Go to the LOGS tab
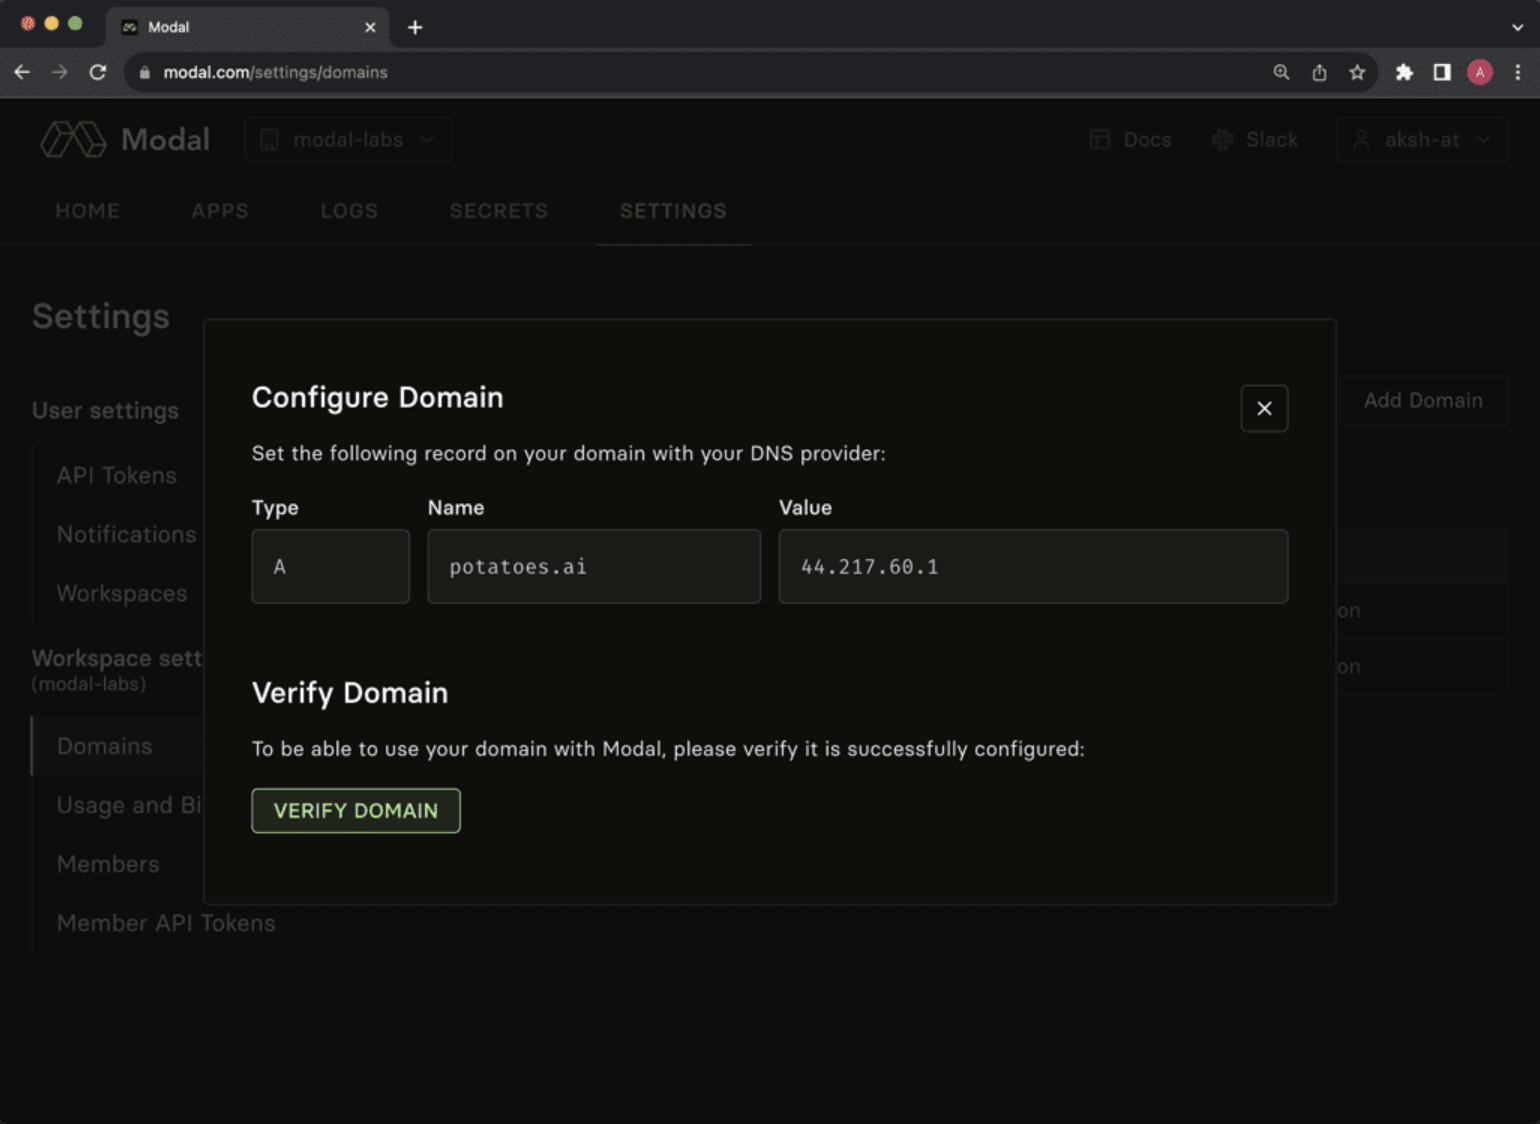Image resolution: width=1540 pixels, height=1124 pixels. 349,211
